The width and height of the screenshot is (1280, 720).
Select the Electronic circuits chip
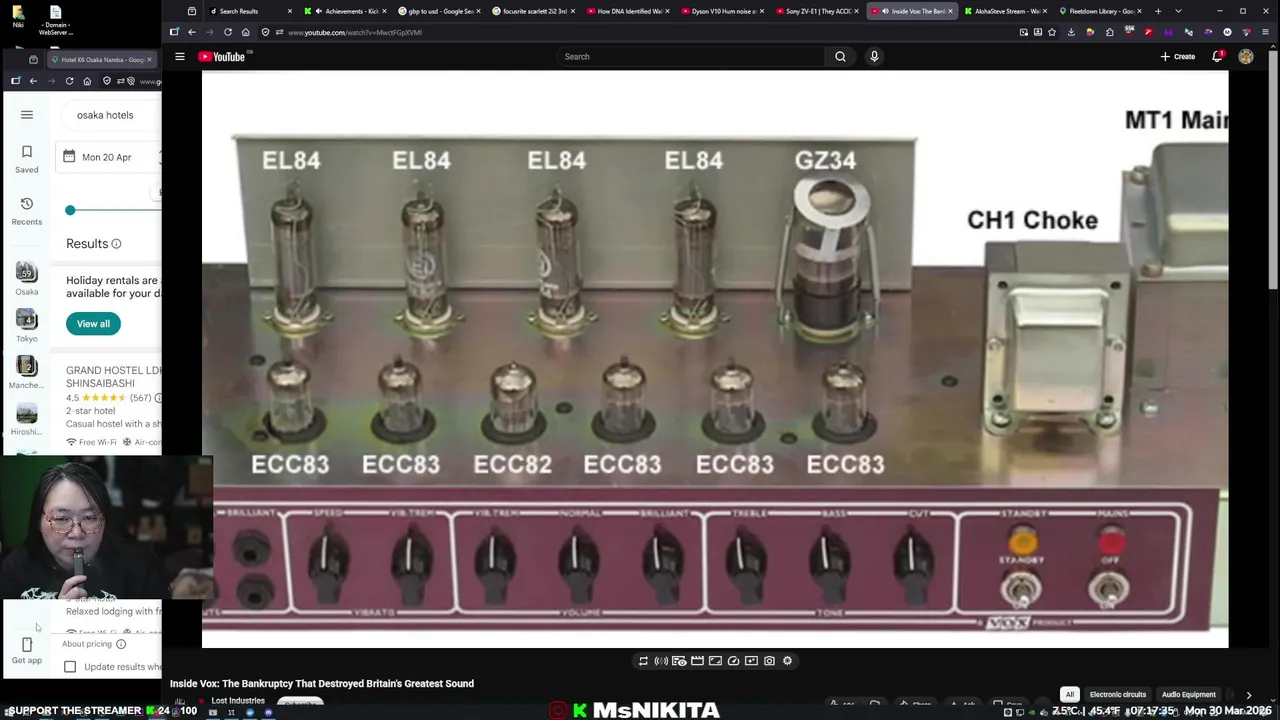(1117, 694)
